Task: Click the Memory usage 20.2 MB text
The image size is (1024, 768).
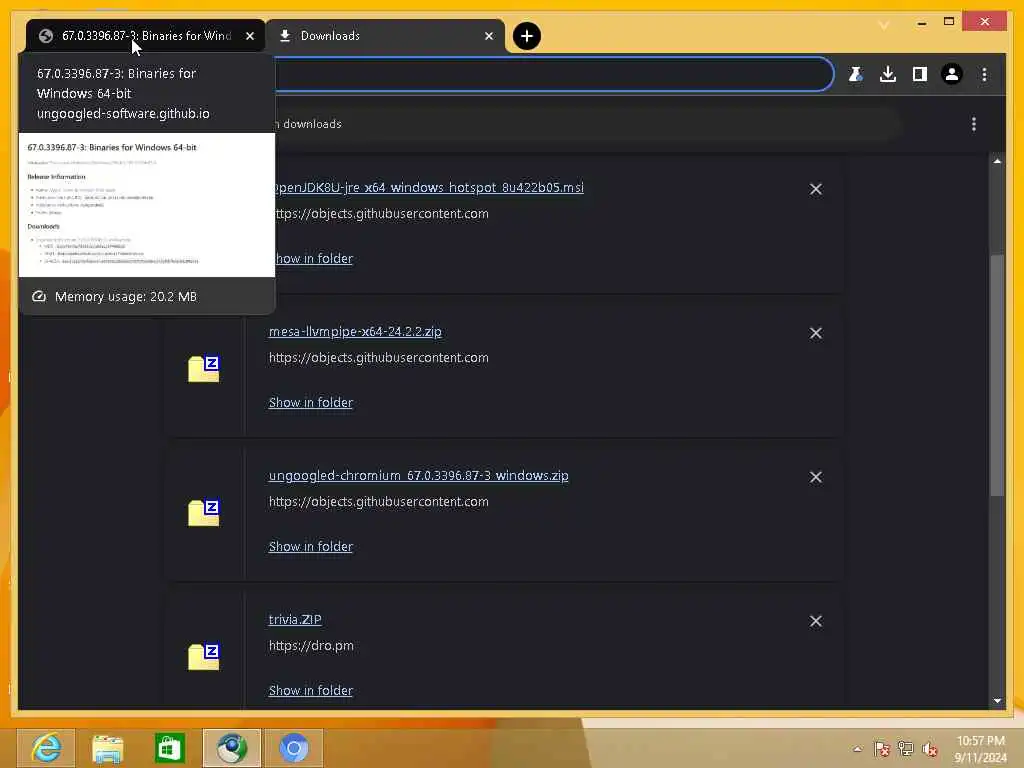Action: tap(125, 296)
